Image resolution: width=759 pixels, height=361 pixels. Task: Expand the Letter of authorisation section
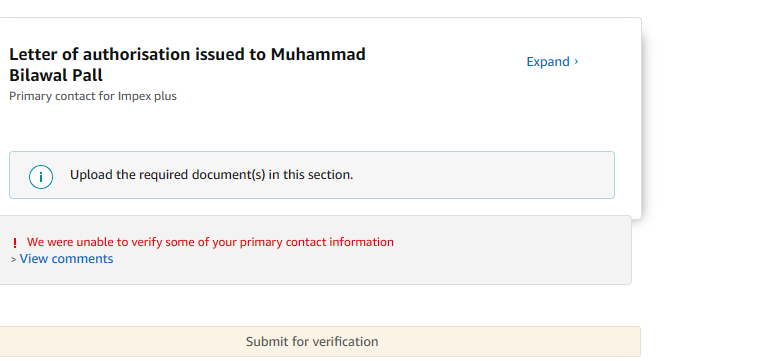point(552,61)
